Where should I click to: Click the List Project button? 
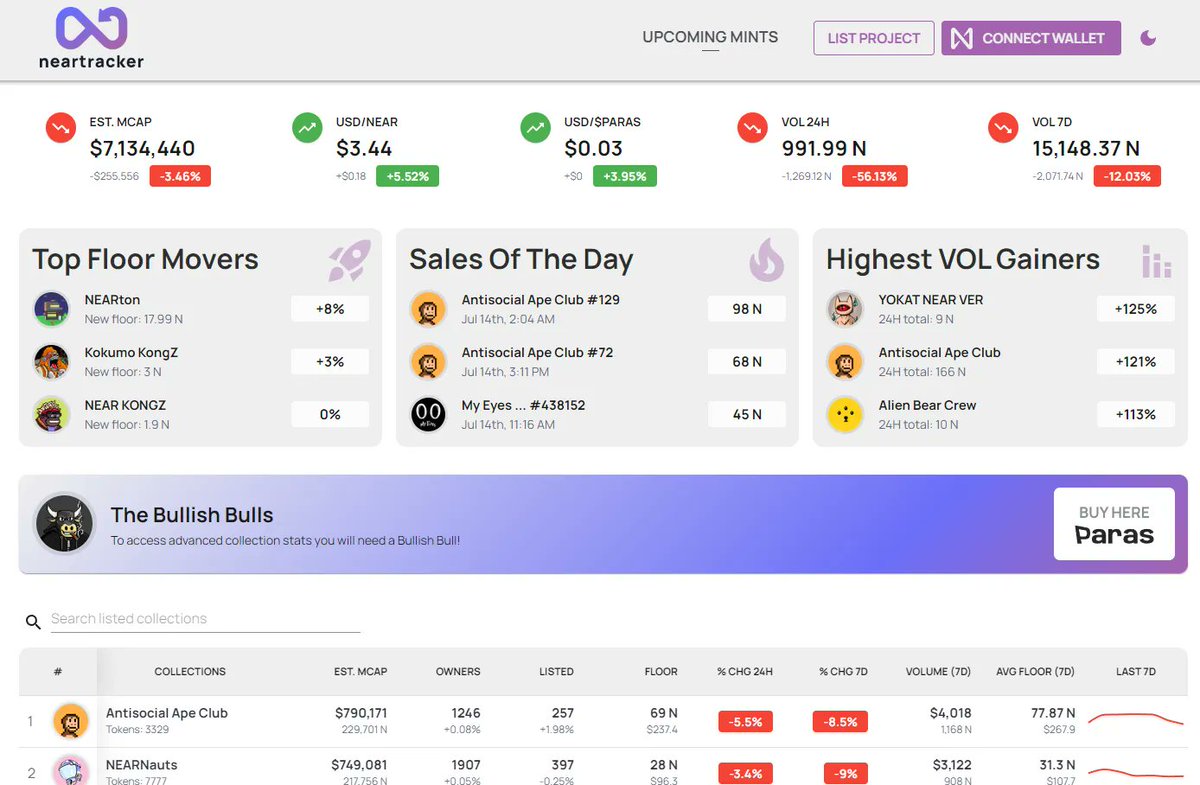pos(874,38)
